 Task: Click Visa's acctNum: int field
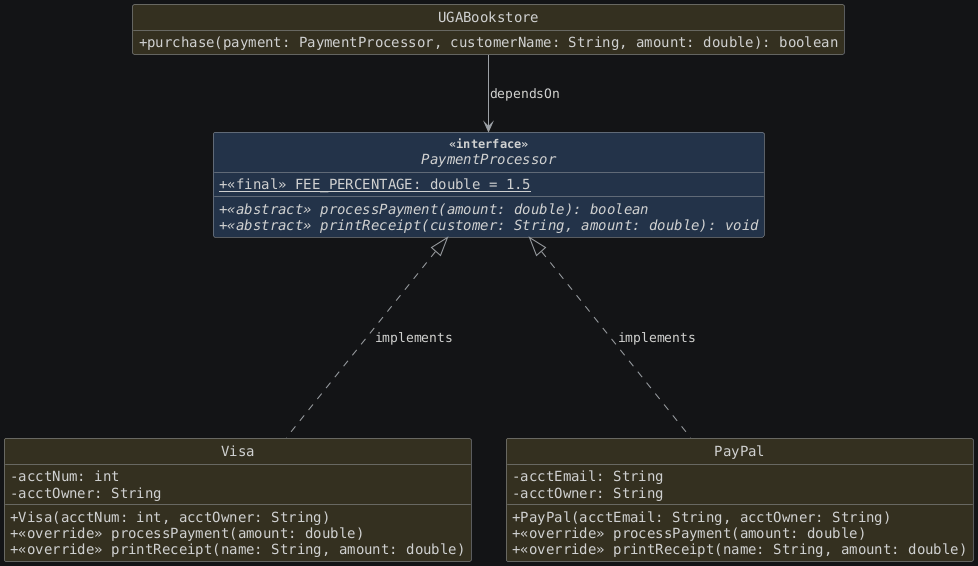click(65, 476)
